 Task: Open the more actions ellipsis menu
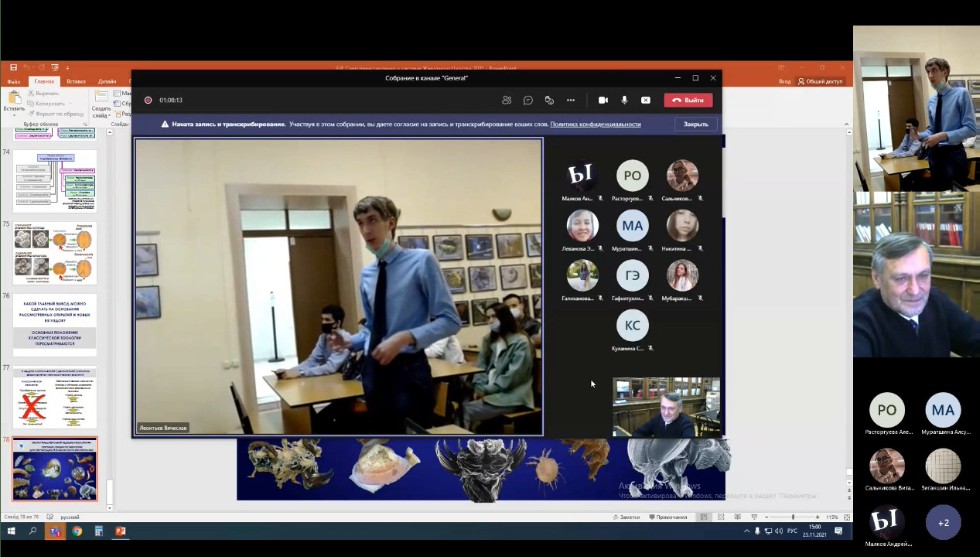[x=571, y=100]
